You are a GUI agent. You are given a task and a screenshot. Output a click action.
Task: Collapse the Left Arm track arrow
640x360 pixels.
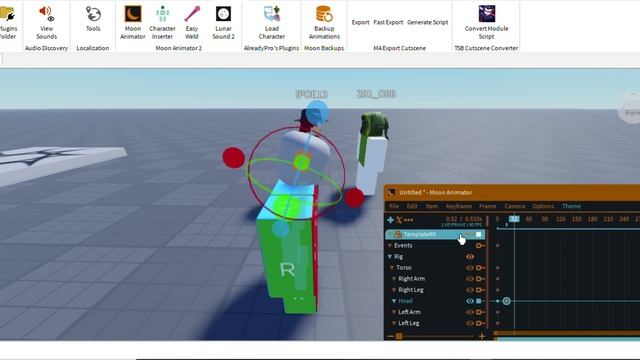click(394, 312)
